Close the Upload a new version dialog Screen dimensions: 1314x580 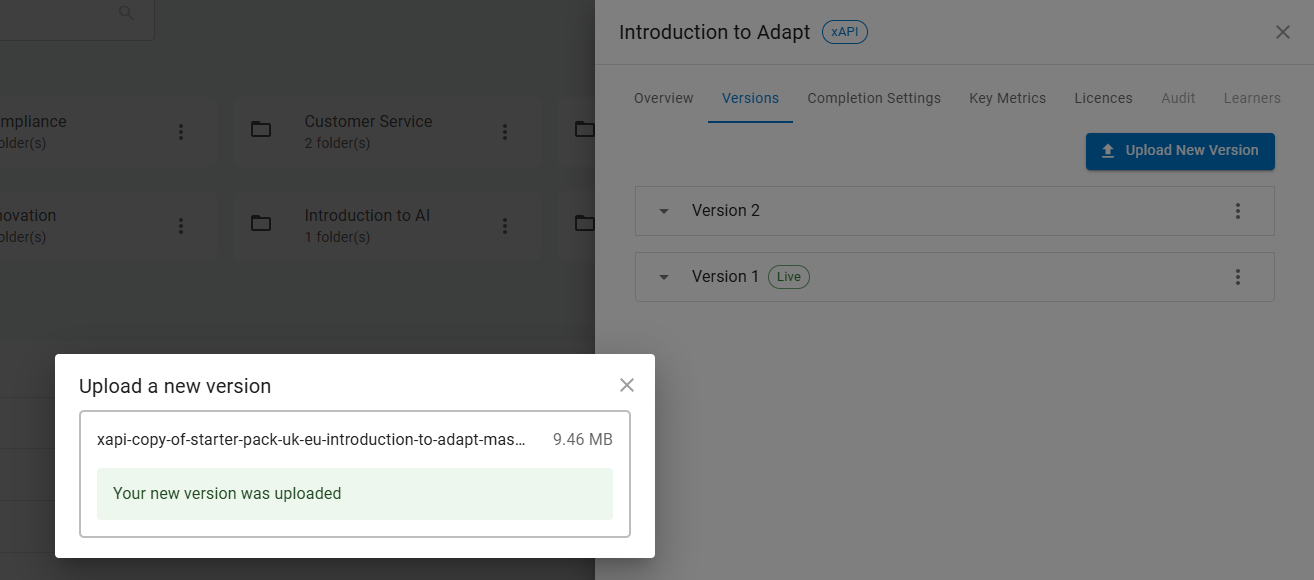[627, 386]
